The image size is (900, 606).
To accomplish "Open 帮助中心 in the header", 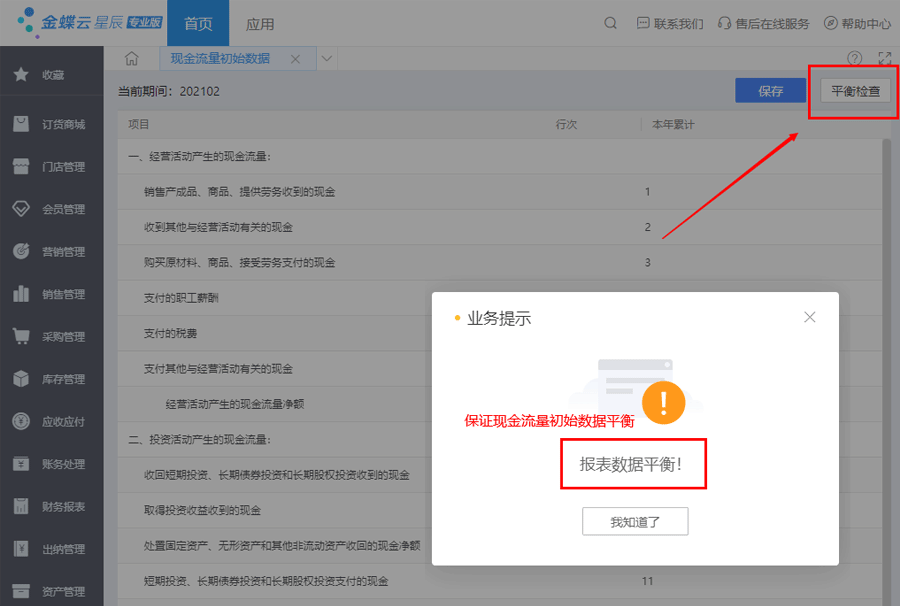I will pos(858,24).
